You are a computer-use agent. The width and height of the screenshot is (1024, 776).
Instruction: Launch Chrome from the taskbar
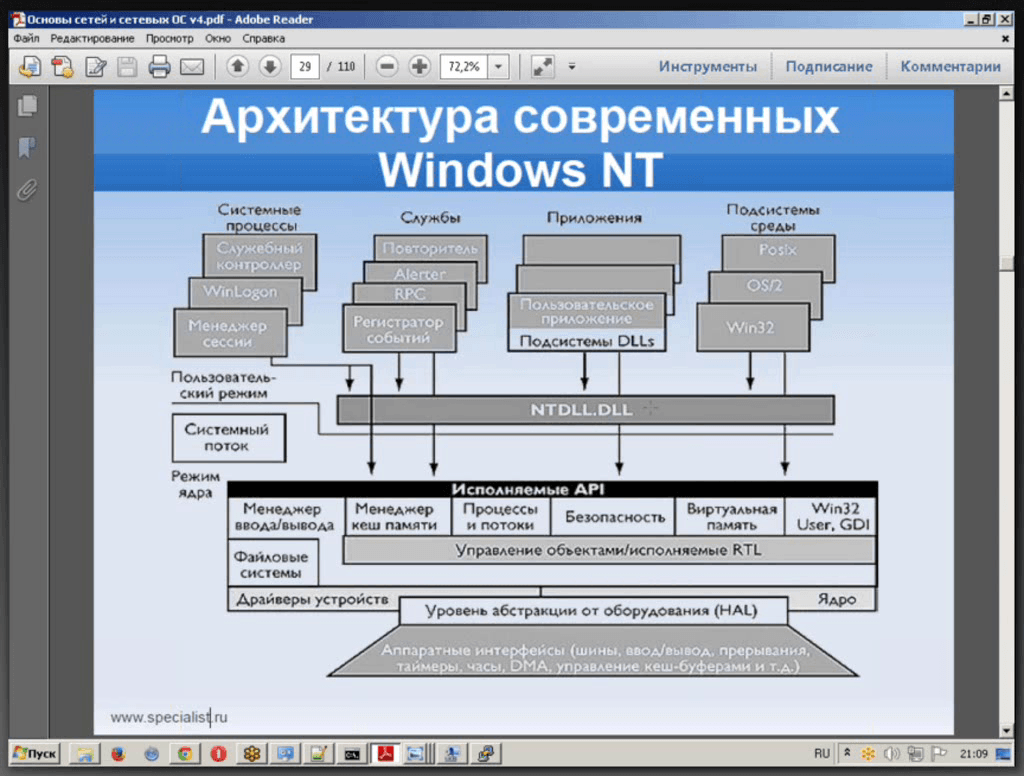[185, 754]
